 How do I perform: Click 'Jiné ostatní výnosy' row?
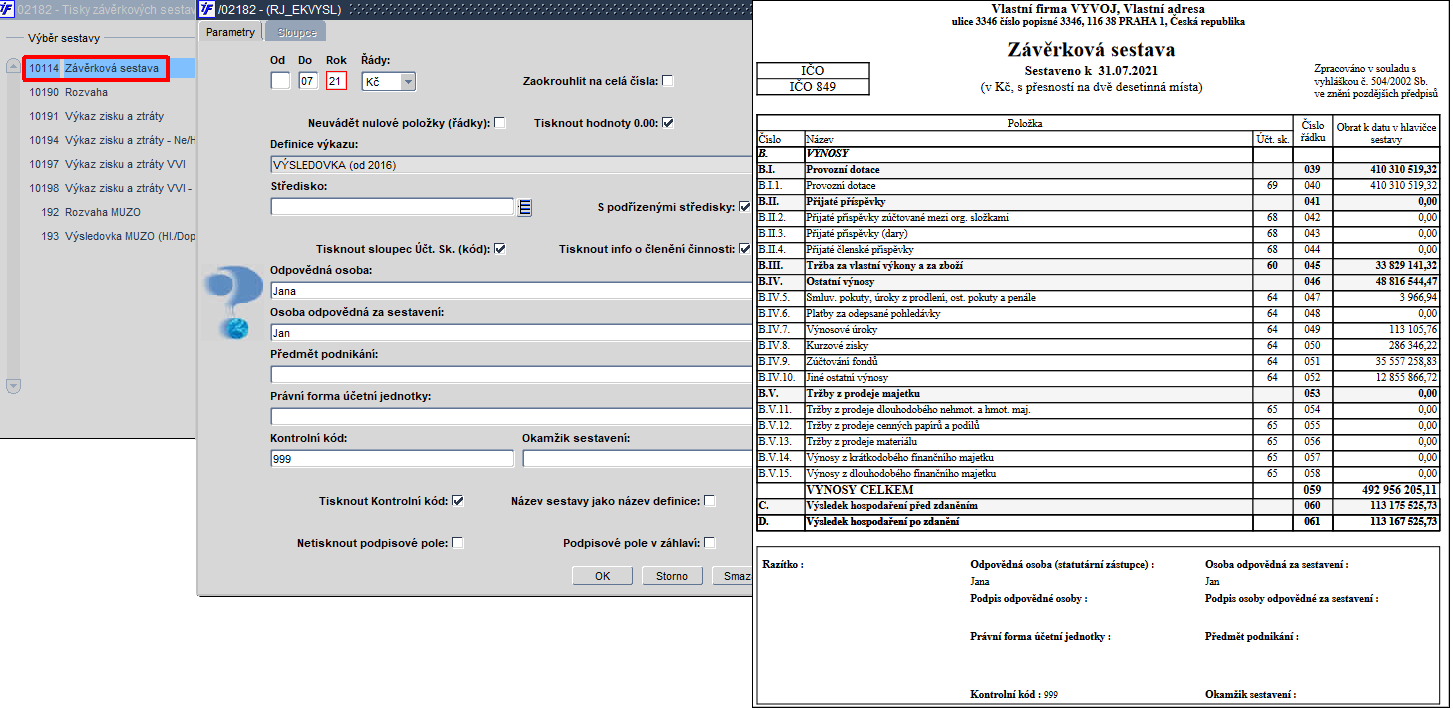tap(1098, 378)
